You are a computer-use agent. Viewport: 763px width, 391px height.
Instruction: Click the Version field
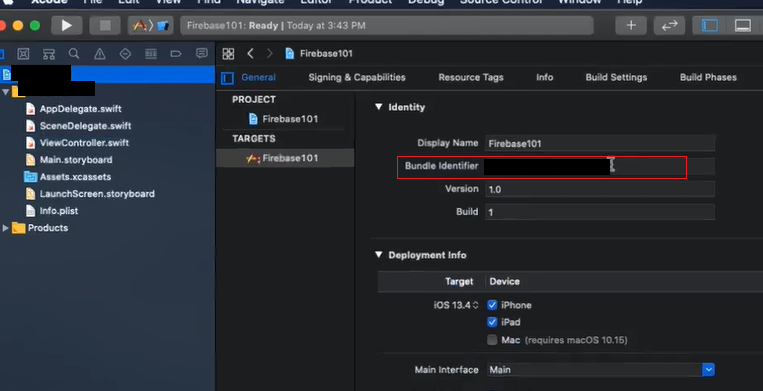(x=600, y=189)
